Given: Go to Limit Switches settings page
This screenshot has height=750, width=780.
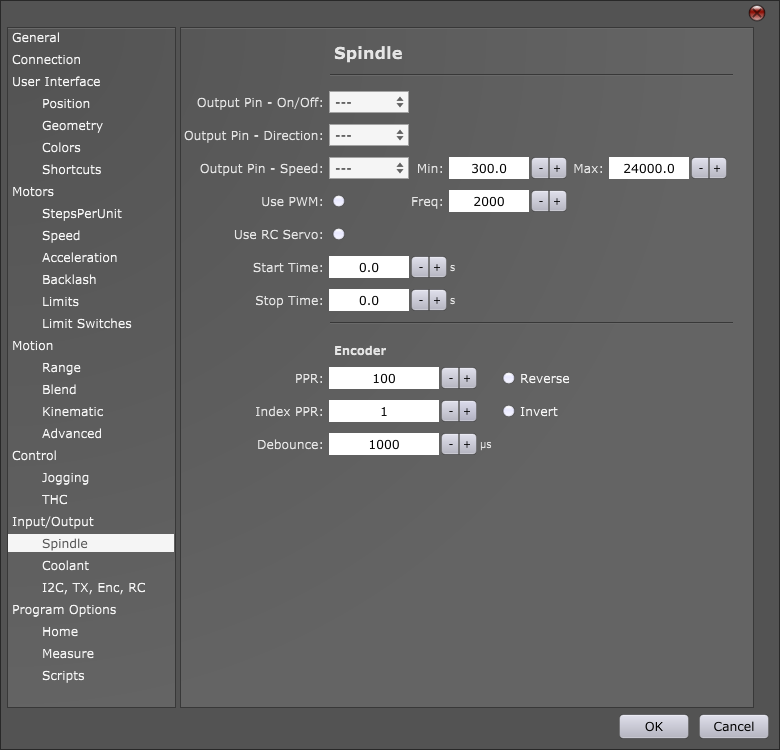Looking at the screenshot, I should 86,324.
